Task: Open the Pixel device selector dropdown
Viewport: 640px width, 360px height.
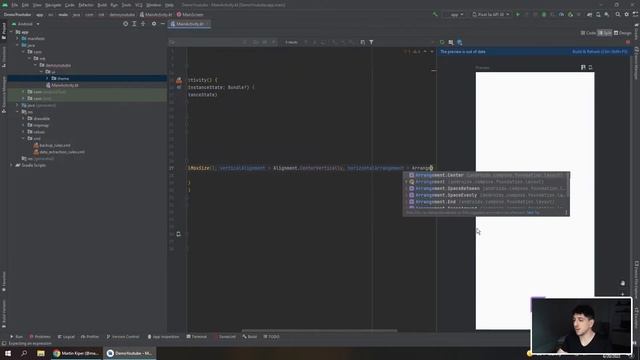Action: coord(491,14)
